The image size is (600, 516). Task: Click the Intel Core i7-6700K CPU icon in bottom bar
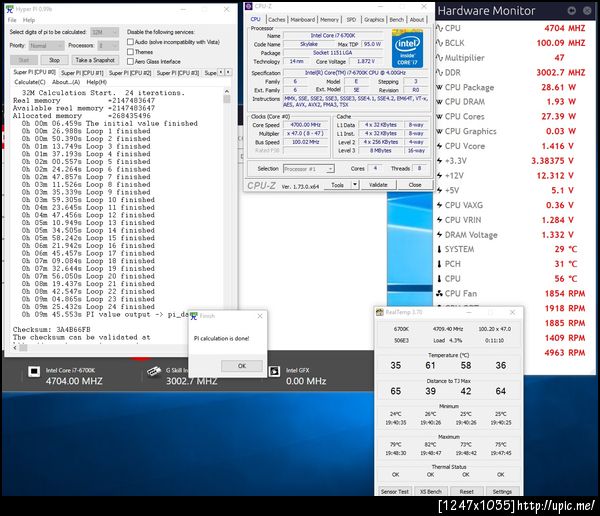click(x=34, y=371)
